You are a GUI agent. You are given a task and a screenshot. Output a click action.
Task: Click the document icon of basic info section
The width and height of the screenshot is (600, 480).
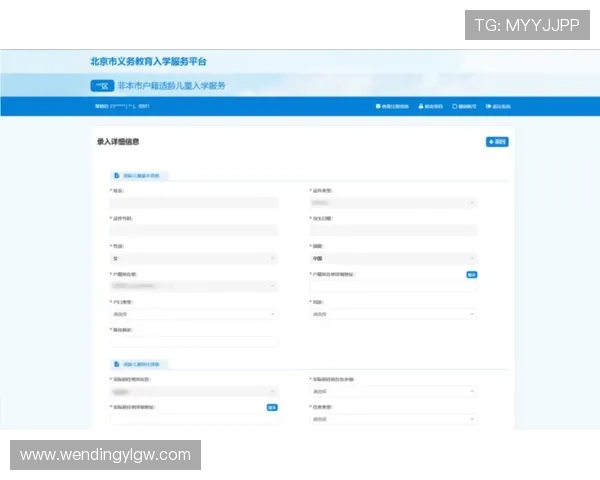(117, 176)
